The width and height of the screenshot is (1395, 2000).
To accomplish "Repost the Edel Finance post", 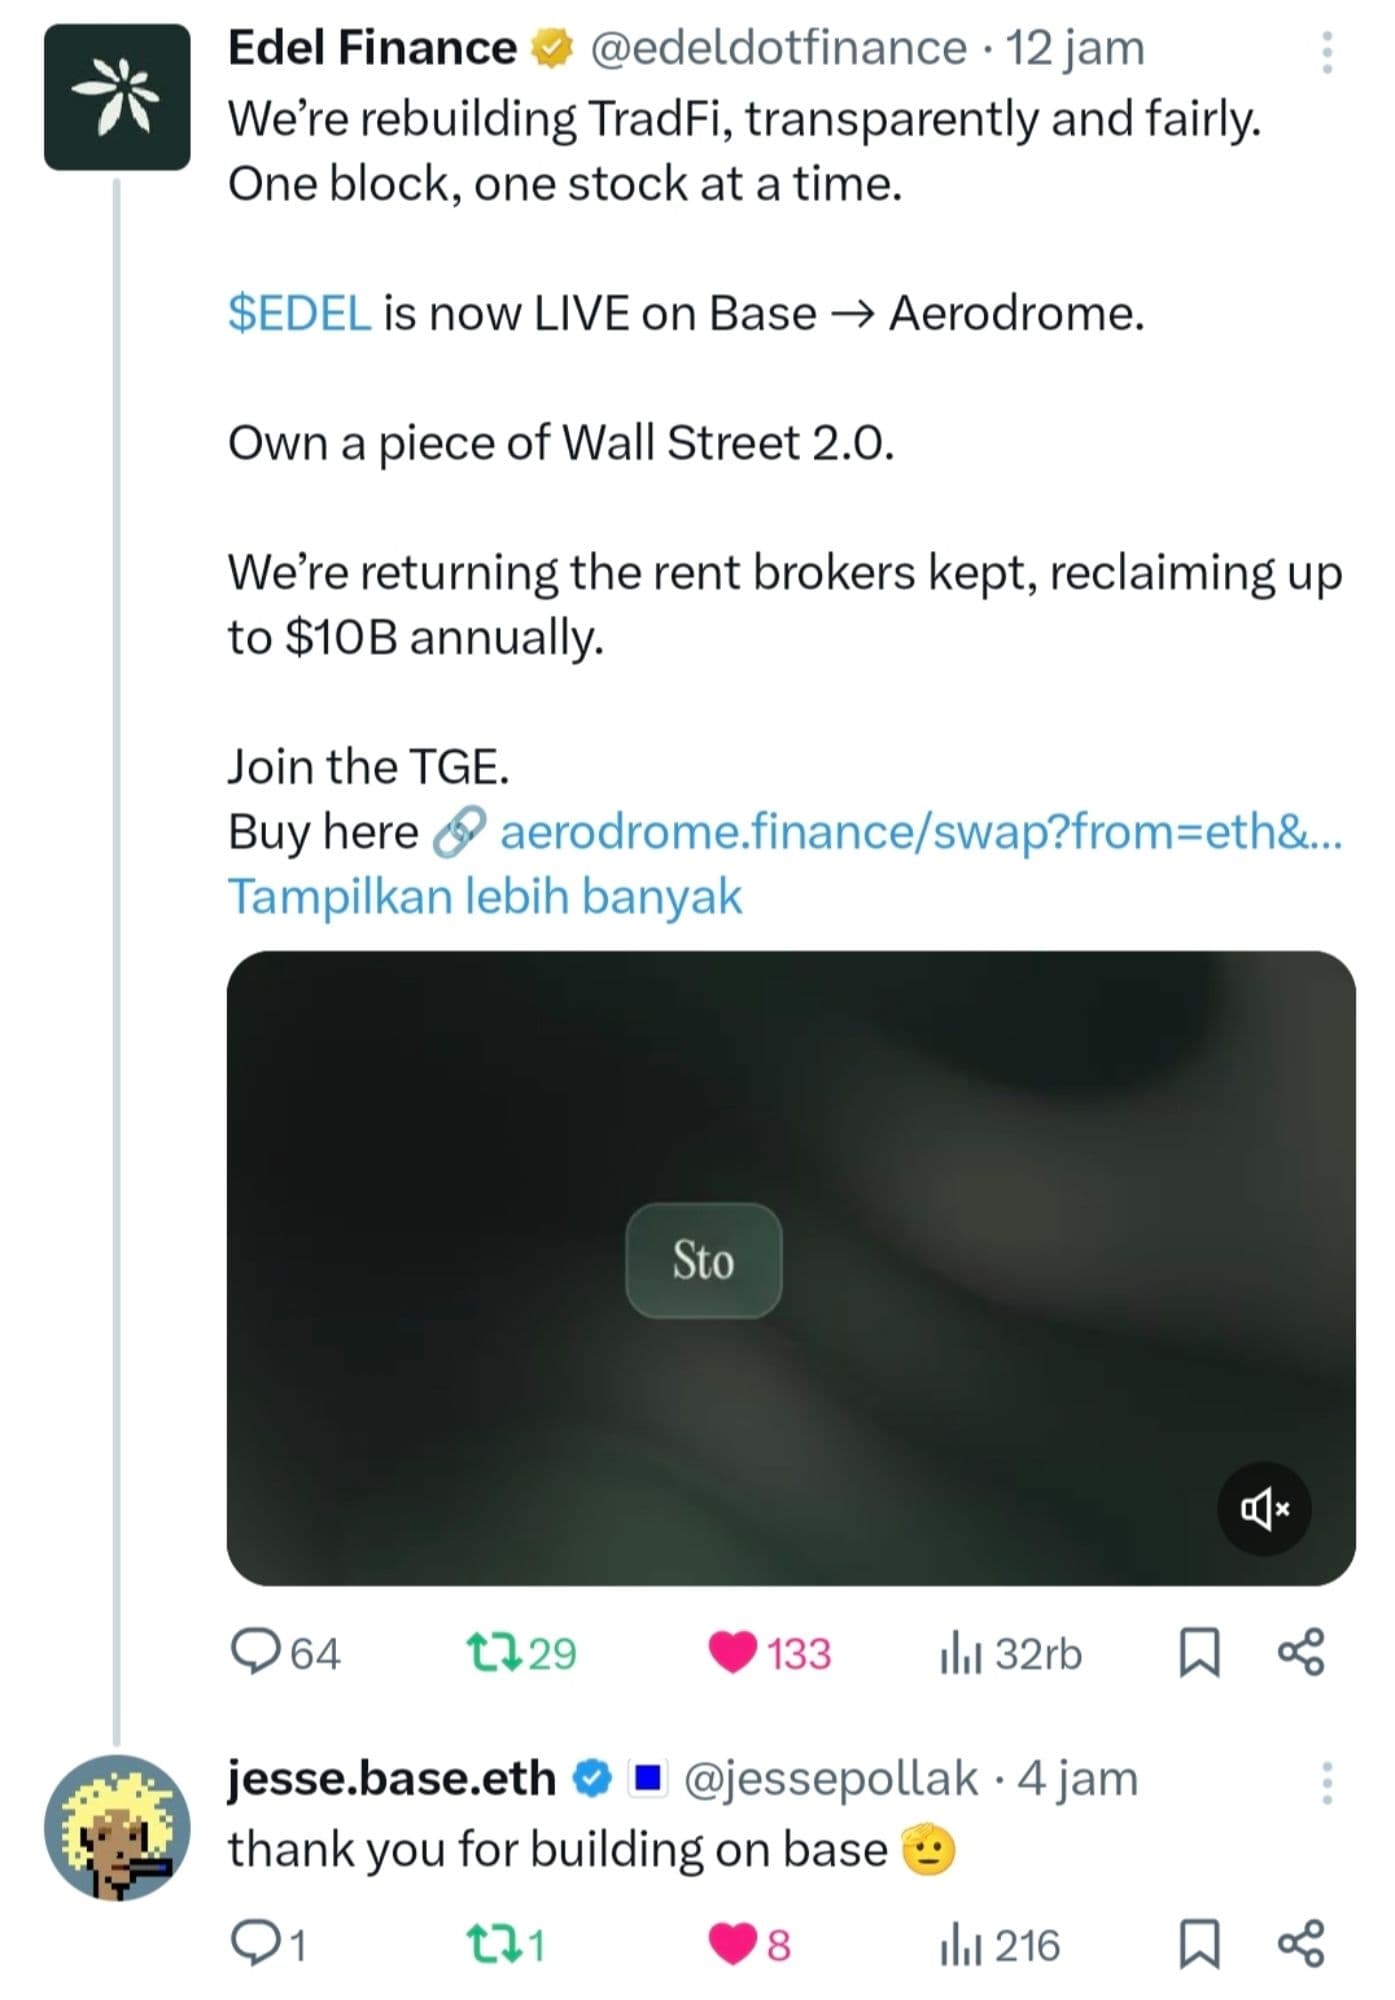I will (494, 1652).
